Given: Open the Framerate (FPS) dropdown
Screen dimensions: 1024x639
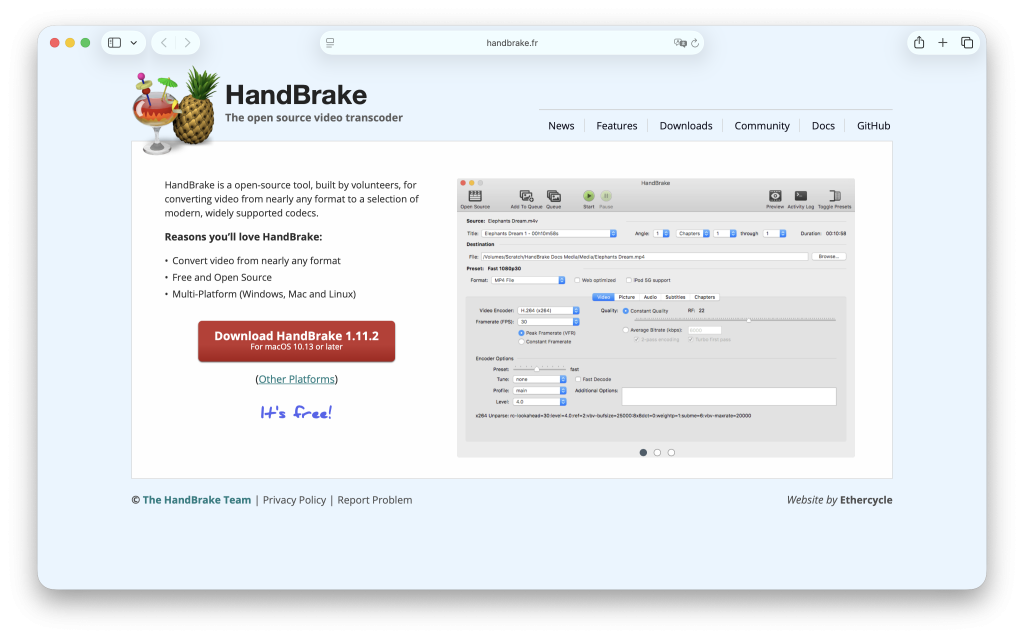Looking at the screenshot, I should tap(548, 321).
